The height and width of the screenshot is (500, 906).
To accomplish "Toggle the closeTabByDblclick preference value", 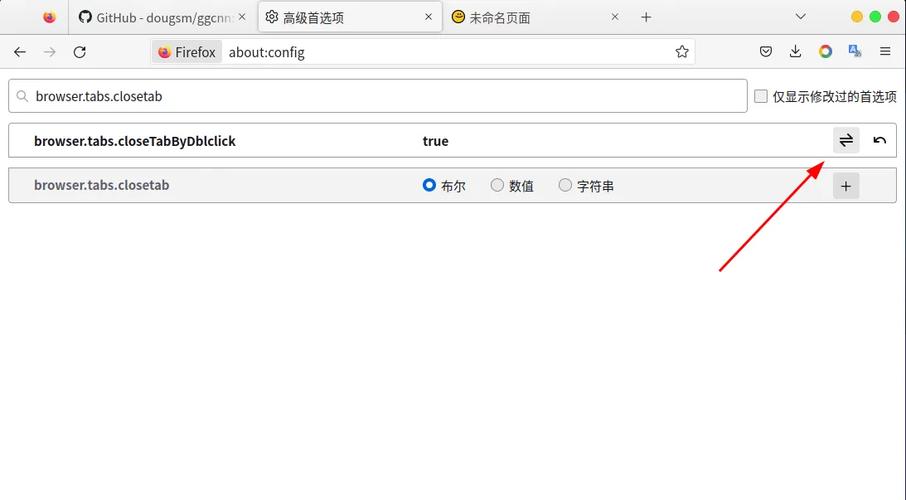I will (846, 140).
